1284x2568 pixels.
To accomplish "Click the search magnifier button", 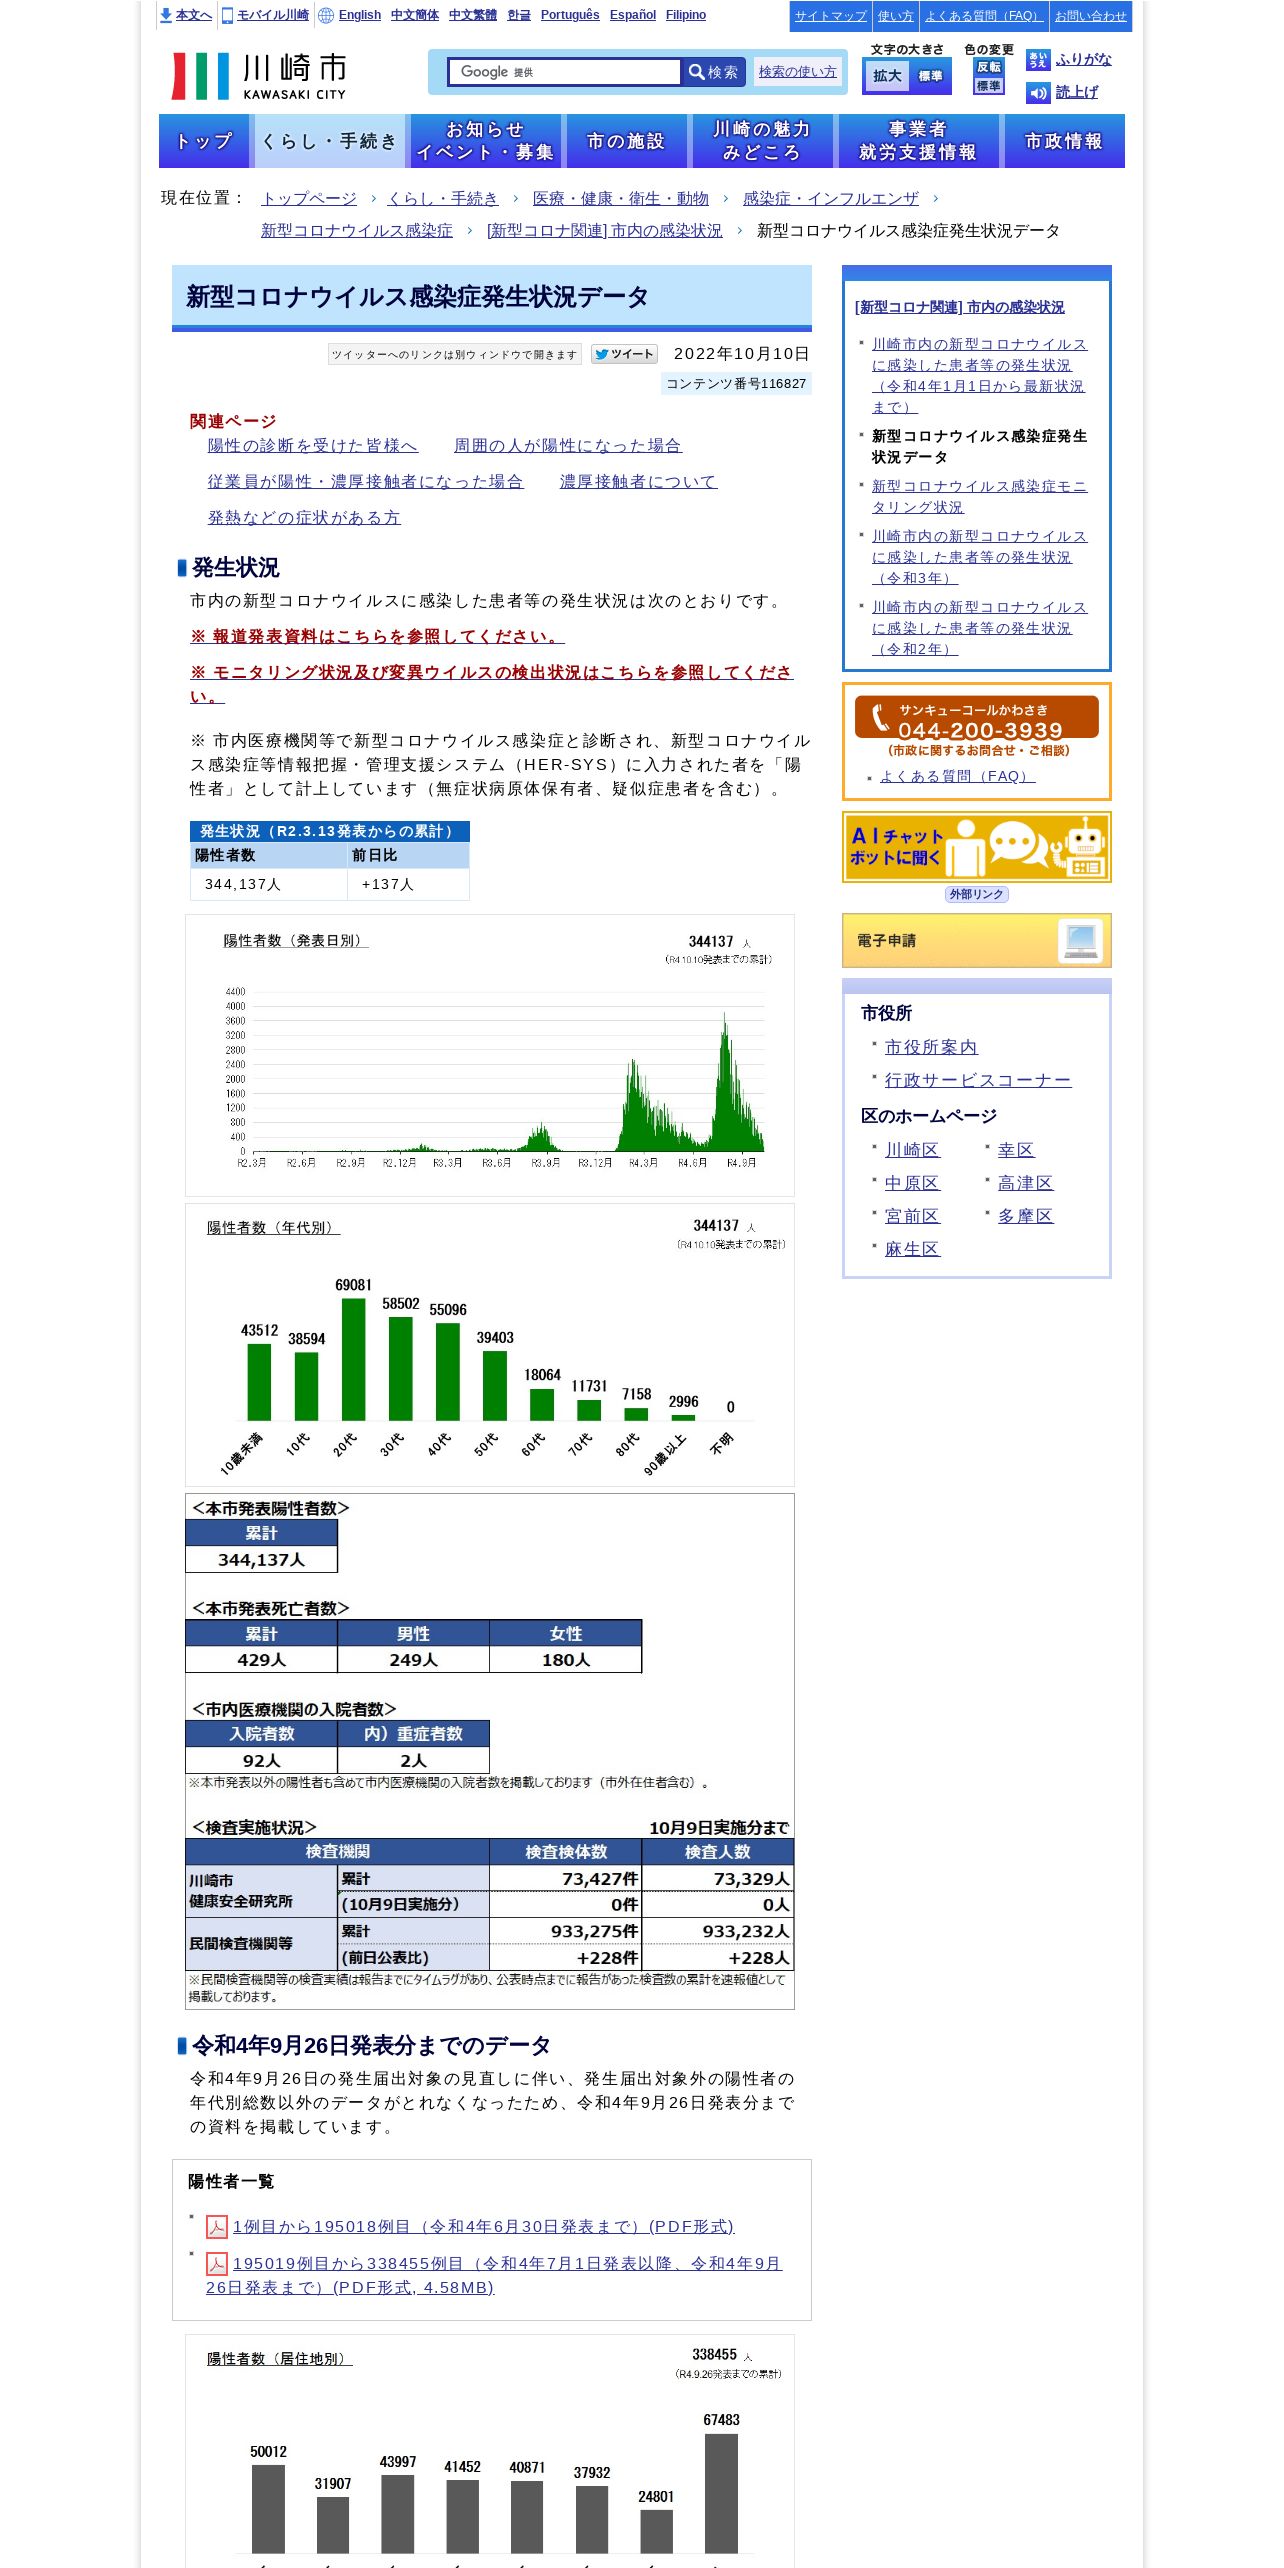I will (x=713, y=72).
